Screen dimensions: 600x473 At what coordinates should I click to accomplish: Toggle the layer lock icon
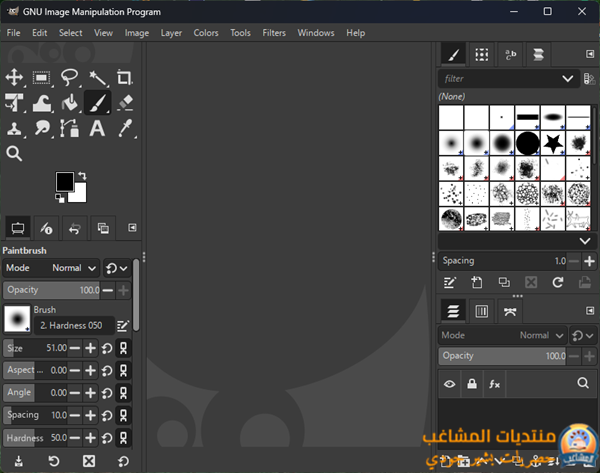471,383
